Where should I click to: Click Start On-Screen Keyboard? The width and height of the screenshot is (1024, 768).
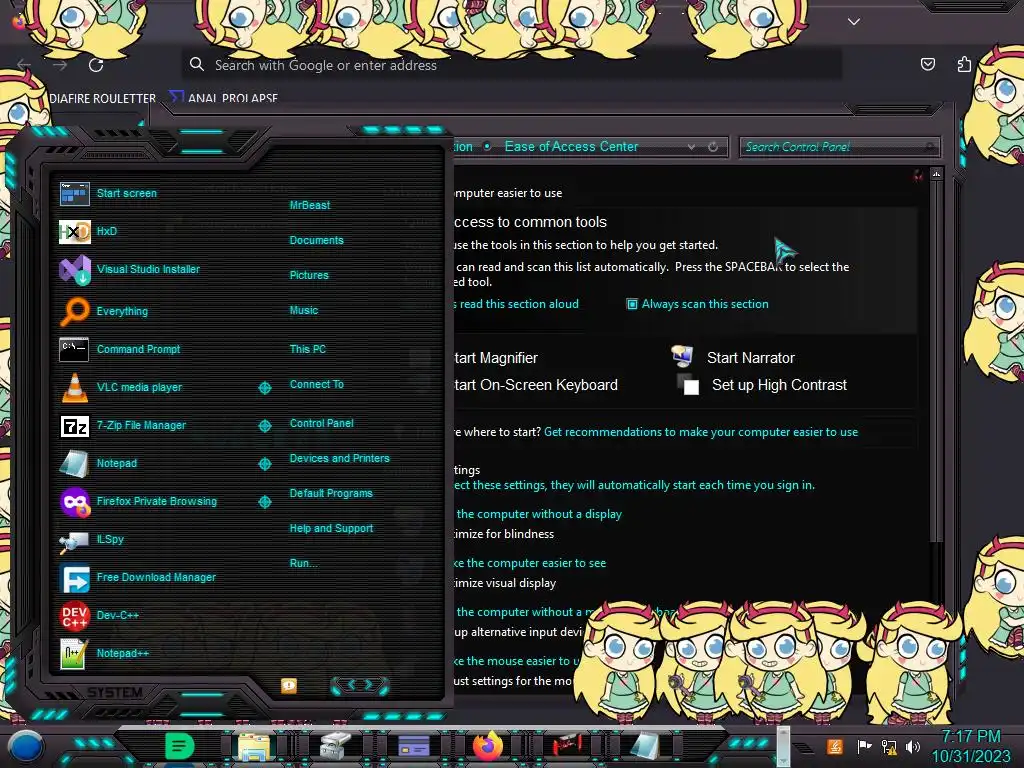(536, 385)
